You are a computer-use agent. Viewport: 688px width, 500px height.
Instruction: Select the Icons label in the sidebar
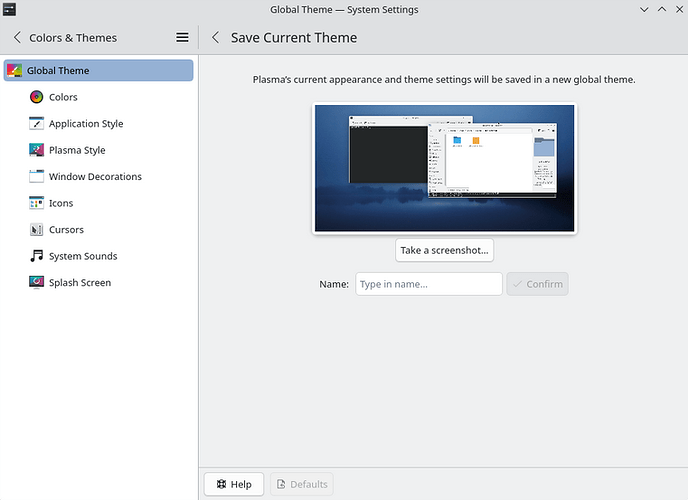(61, 203)
